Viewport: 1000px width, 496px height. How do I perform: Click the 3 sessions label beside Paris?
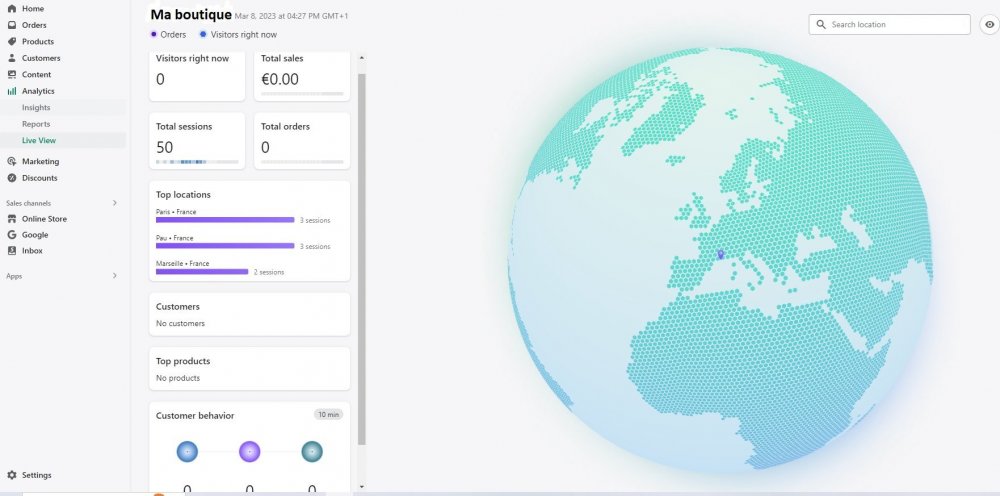pos(315,221)
